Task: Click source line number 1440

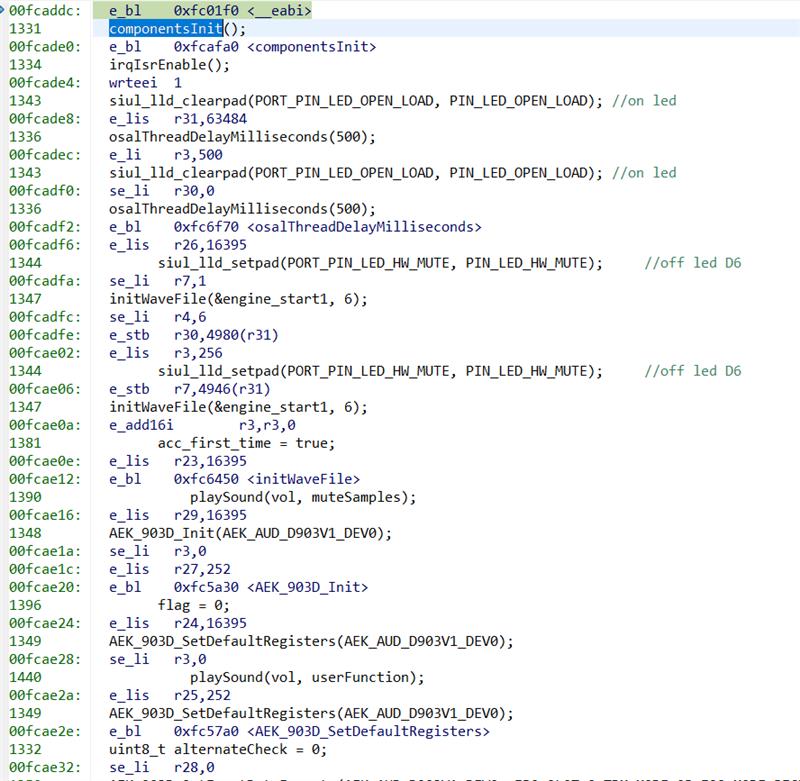Action: tap(24, 677)
